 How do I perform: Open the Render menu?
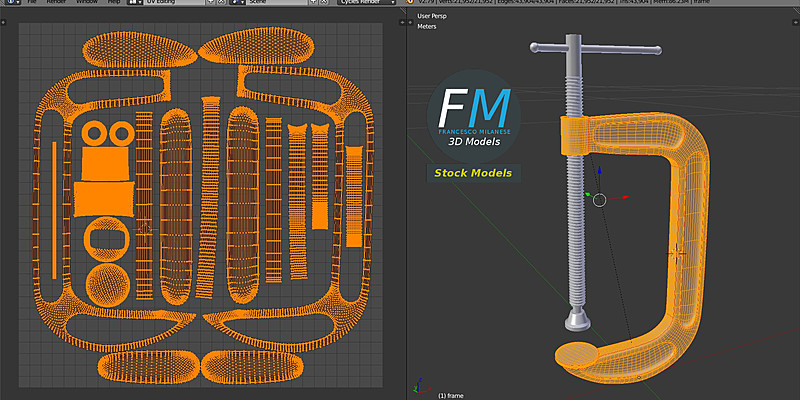click(x=56, y=2)
